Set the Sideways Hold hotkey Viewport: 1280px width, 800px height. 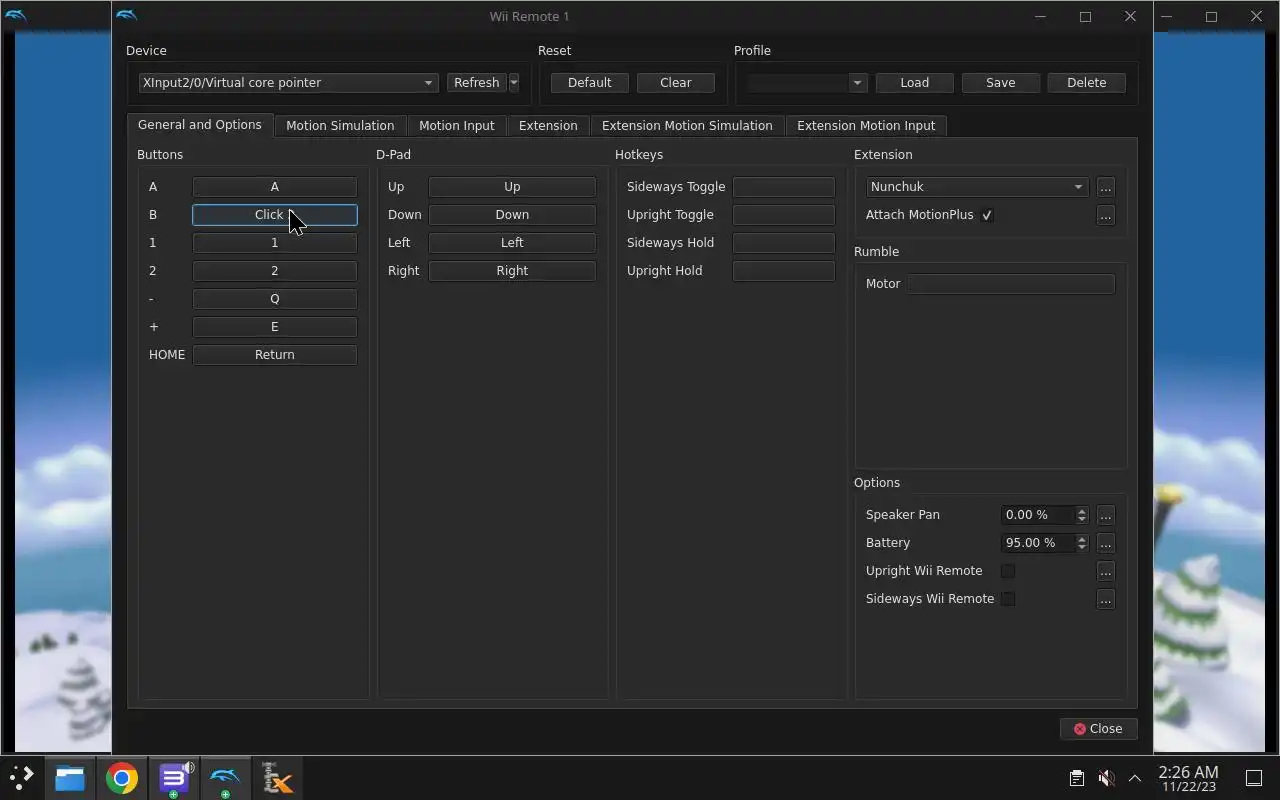tap(784, 243)
